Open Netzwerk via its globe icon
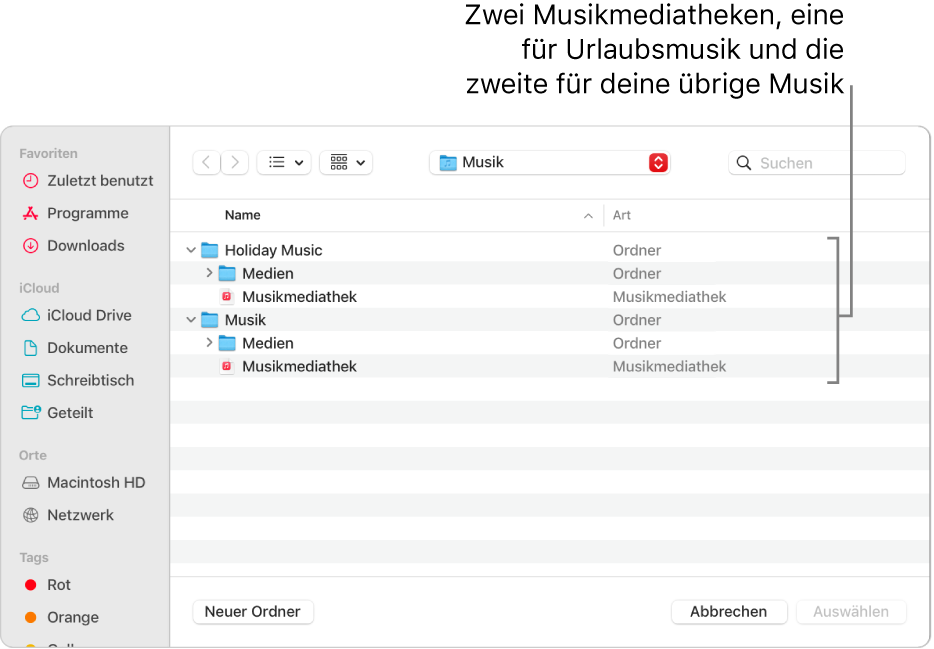 [x=31, y=515]
